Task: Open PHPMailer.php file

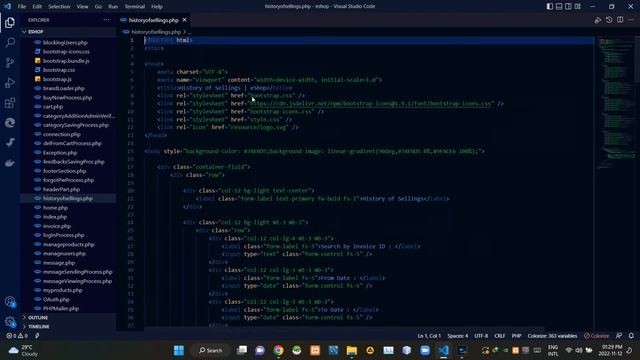Action: pos(61,309)
